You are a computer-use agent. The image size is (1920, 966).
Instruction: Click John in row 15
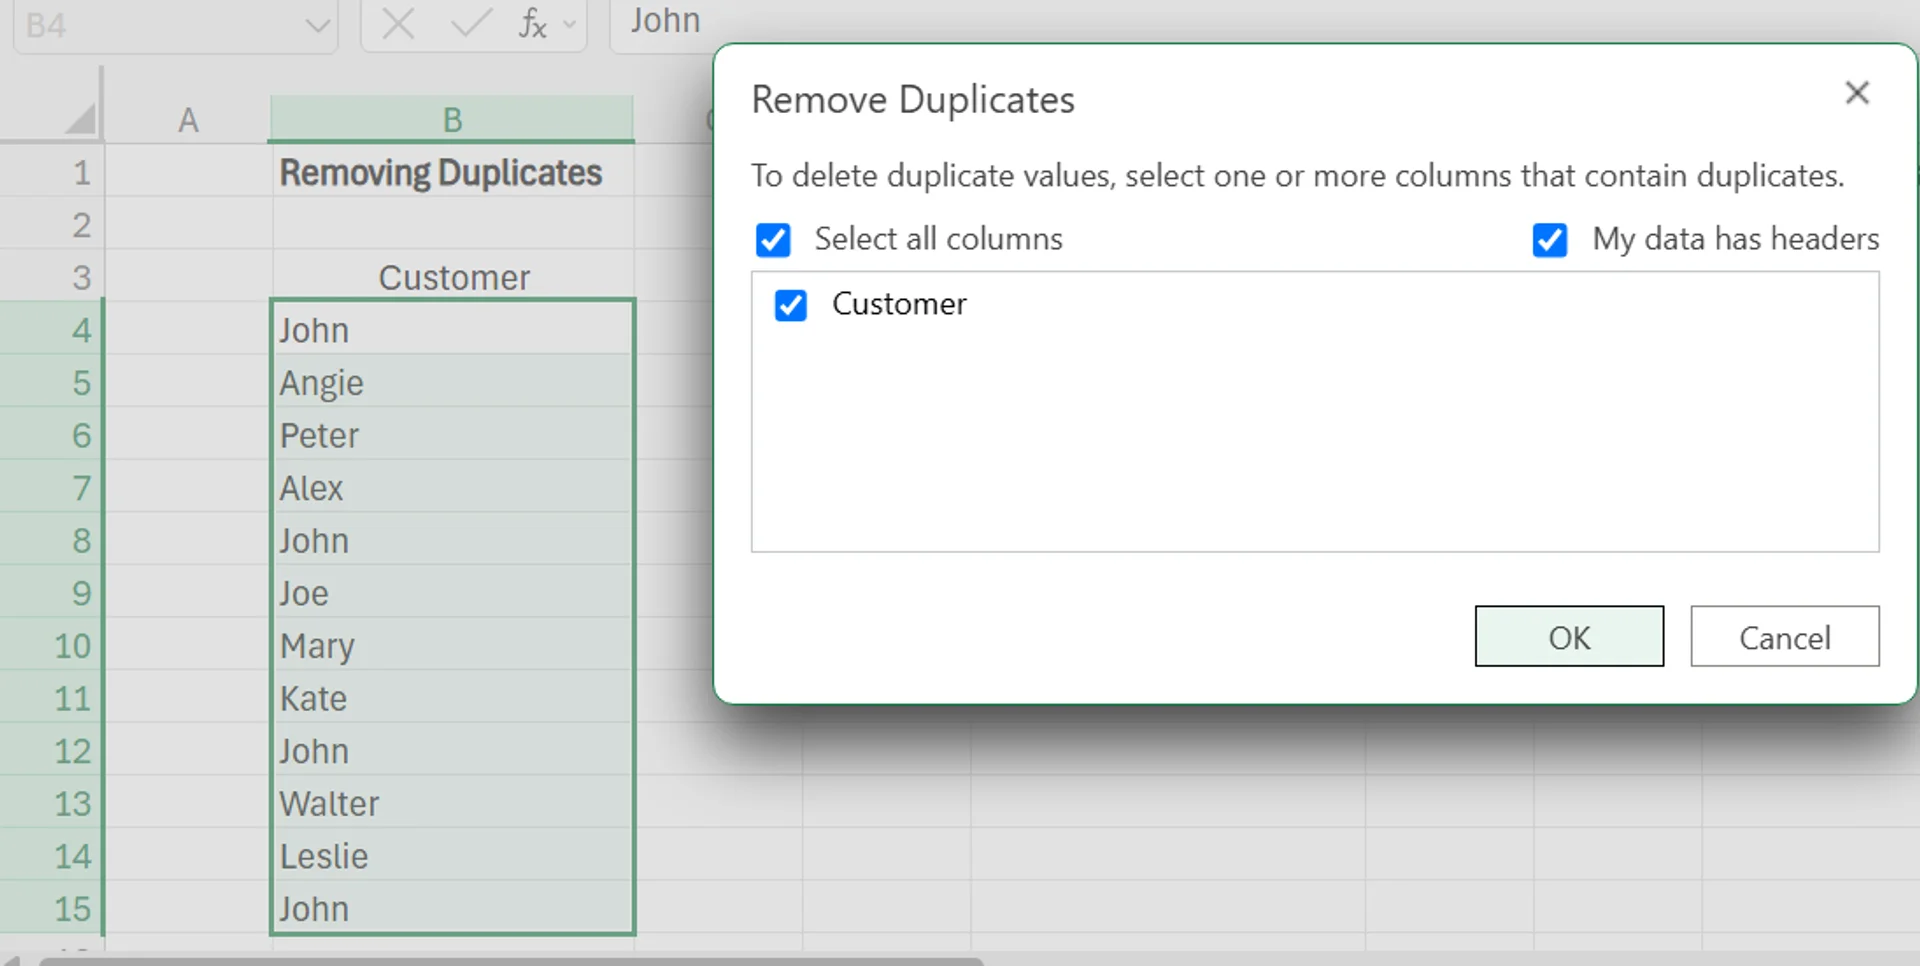coord(452,909)
